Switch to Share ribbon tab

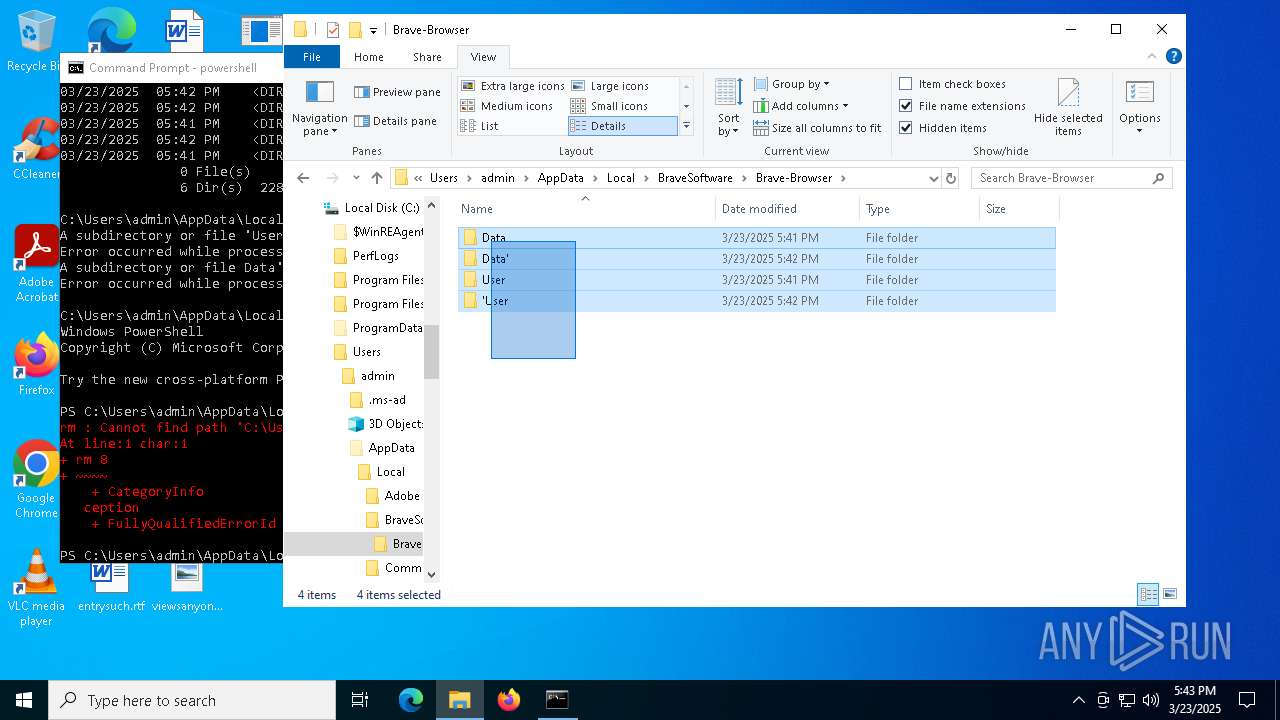(x=427, y=57)
